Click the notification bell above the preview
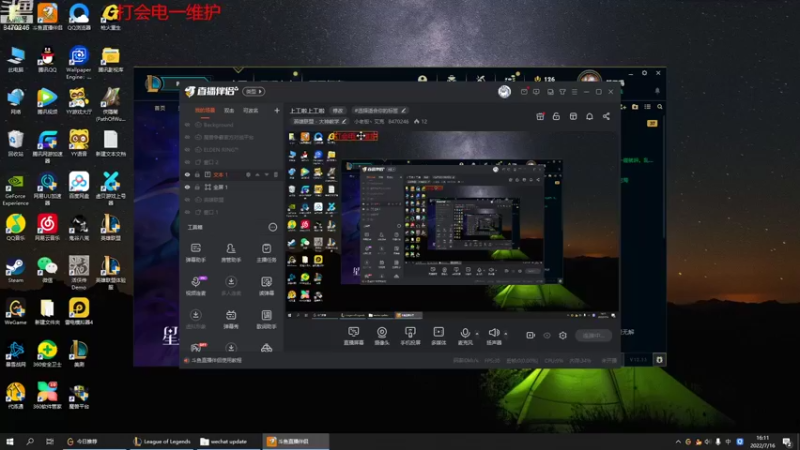The image size is (800, 450). (589, 116)
